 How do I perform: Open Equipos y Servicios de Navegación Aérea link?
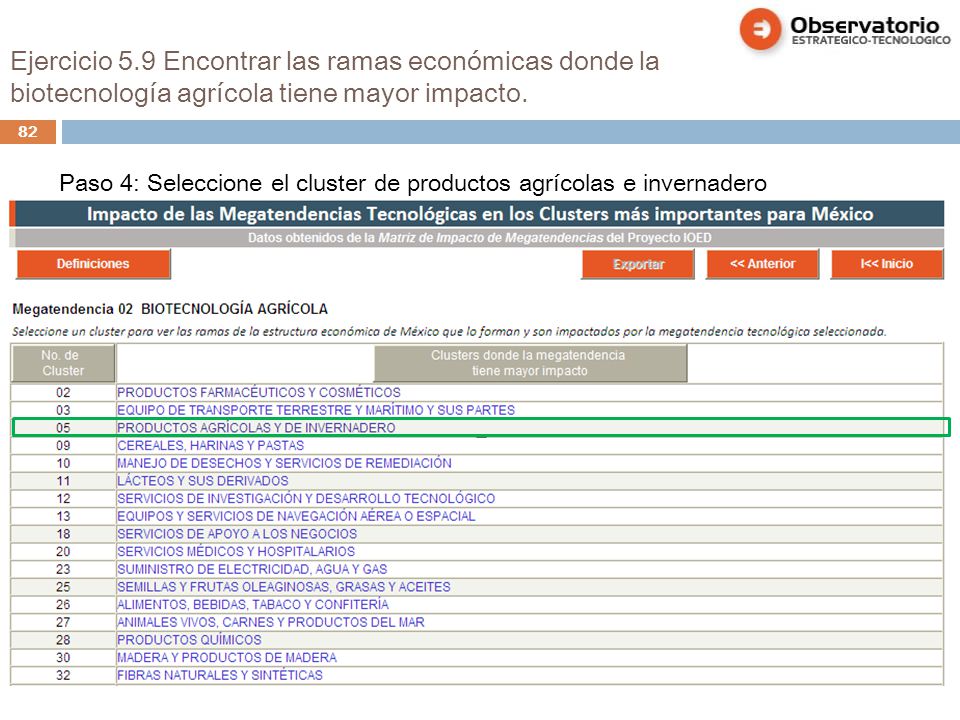[x=296, y=517]
